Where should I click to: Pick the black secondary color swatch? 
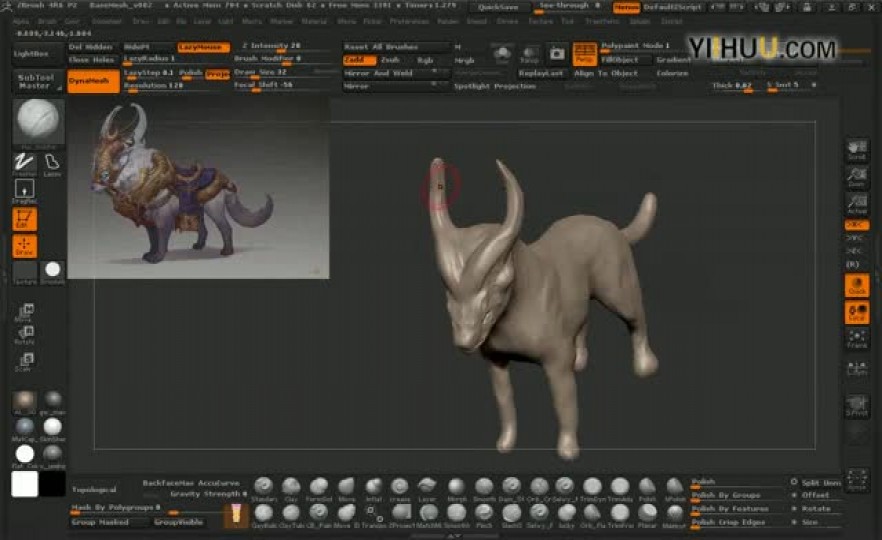(52, 484)
